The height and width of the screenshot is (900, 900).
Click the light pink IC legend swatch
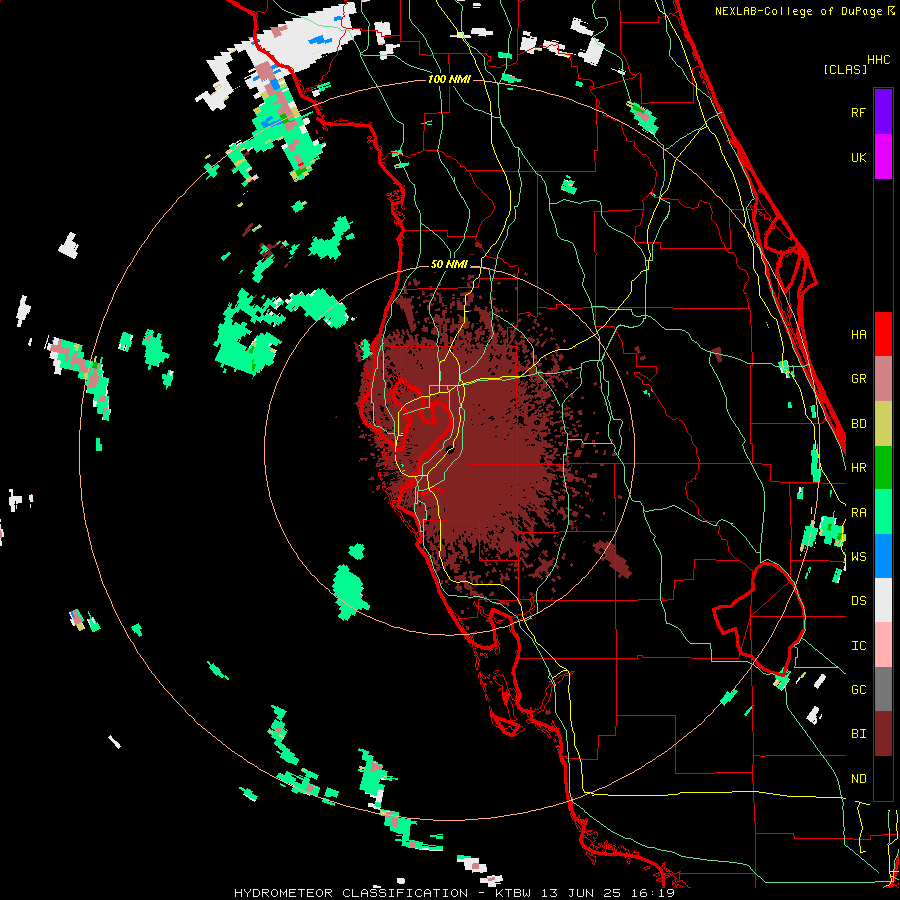(x=883, y=645)
